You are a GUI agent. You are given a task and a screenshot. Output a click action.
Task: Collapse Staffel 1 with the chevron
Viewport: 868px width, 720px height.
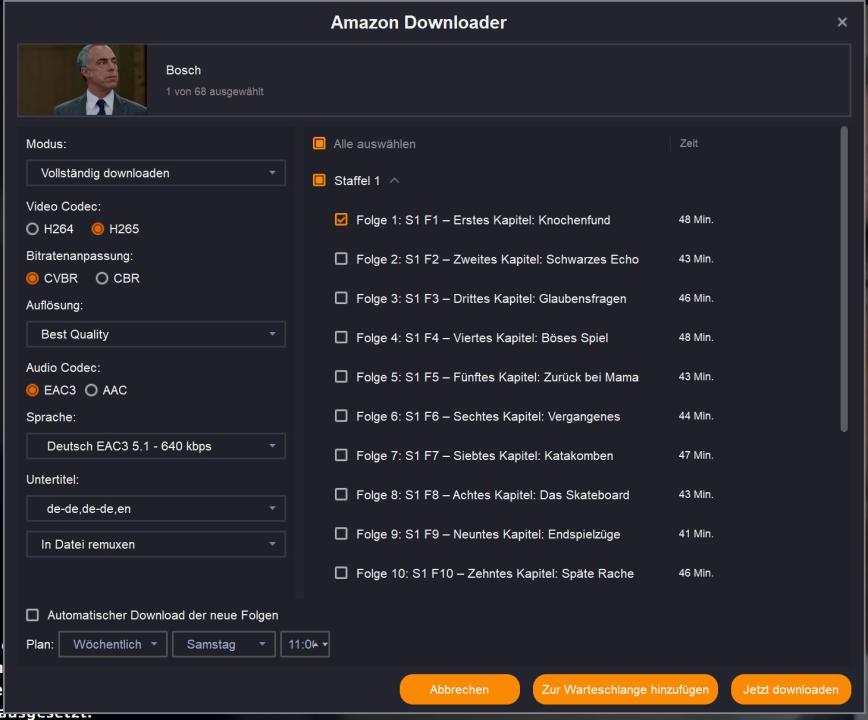pyautogui.click(x=394, y=181)
